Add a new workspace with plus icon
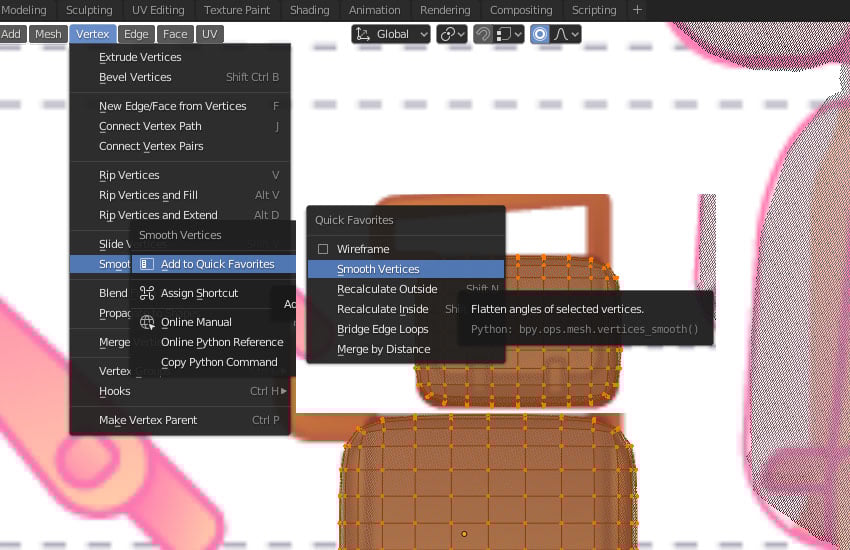Viewport: 850px width, 550px height. pos(638,10)
